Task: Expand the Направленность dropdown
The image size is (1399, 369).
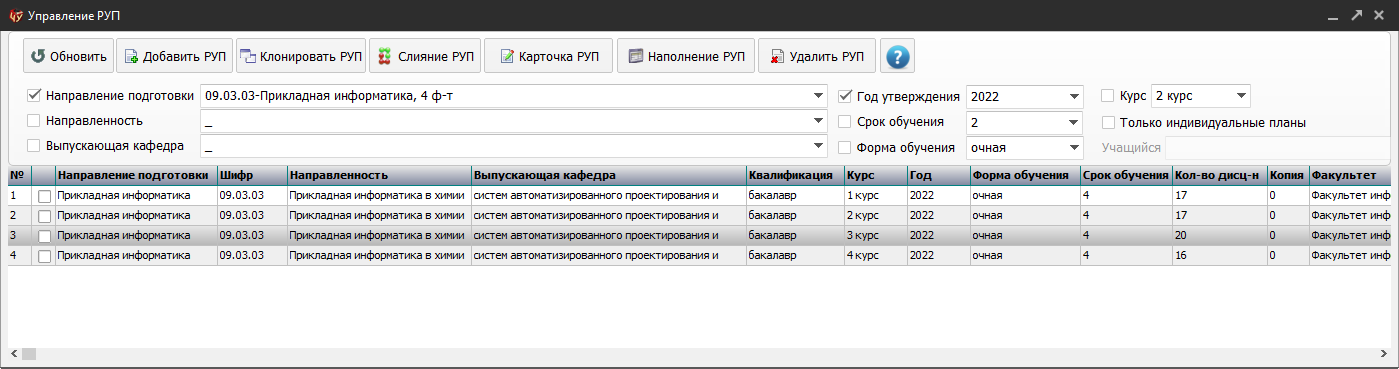Action: (x=817, y=121)
